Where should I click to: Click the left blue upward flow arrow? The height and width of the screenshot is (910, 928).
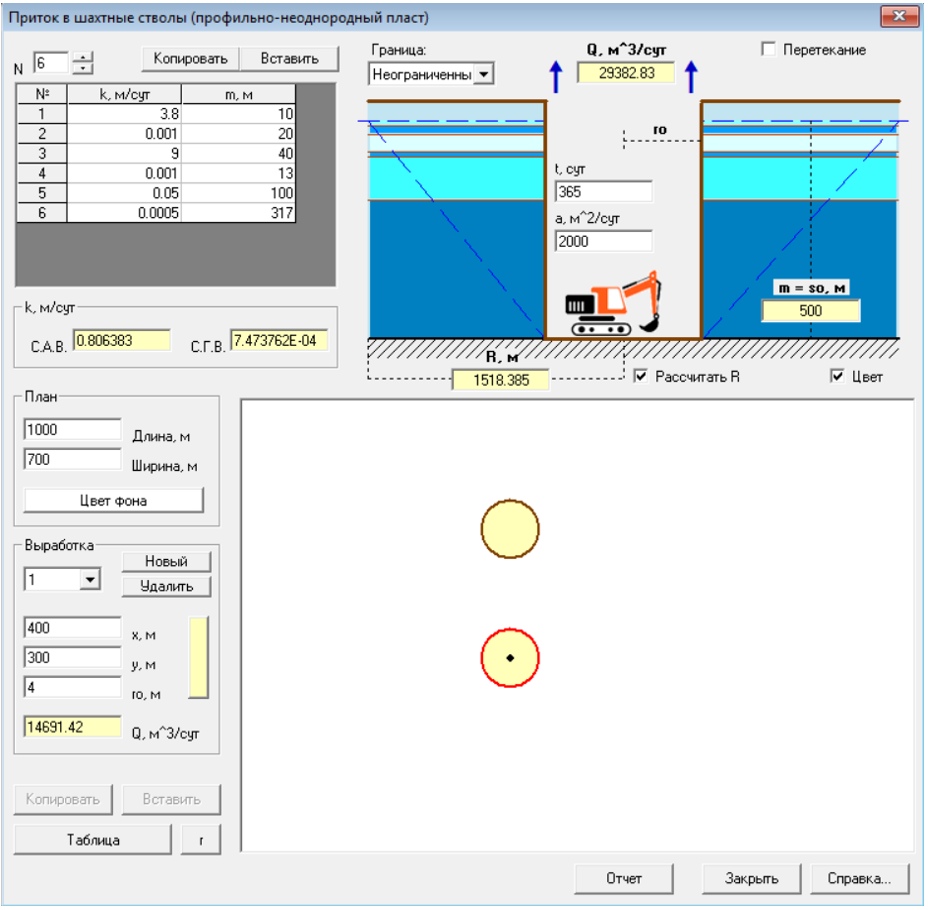point(557,76)
